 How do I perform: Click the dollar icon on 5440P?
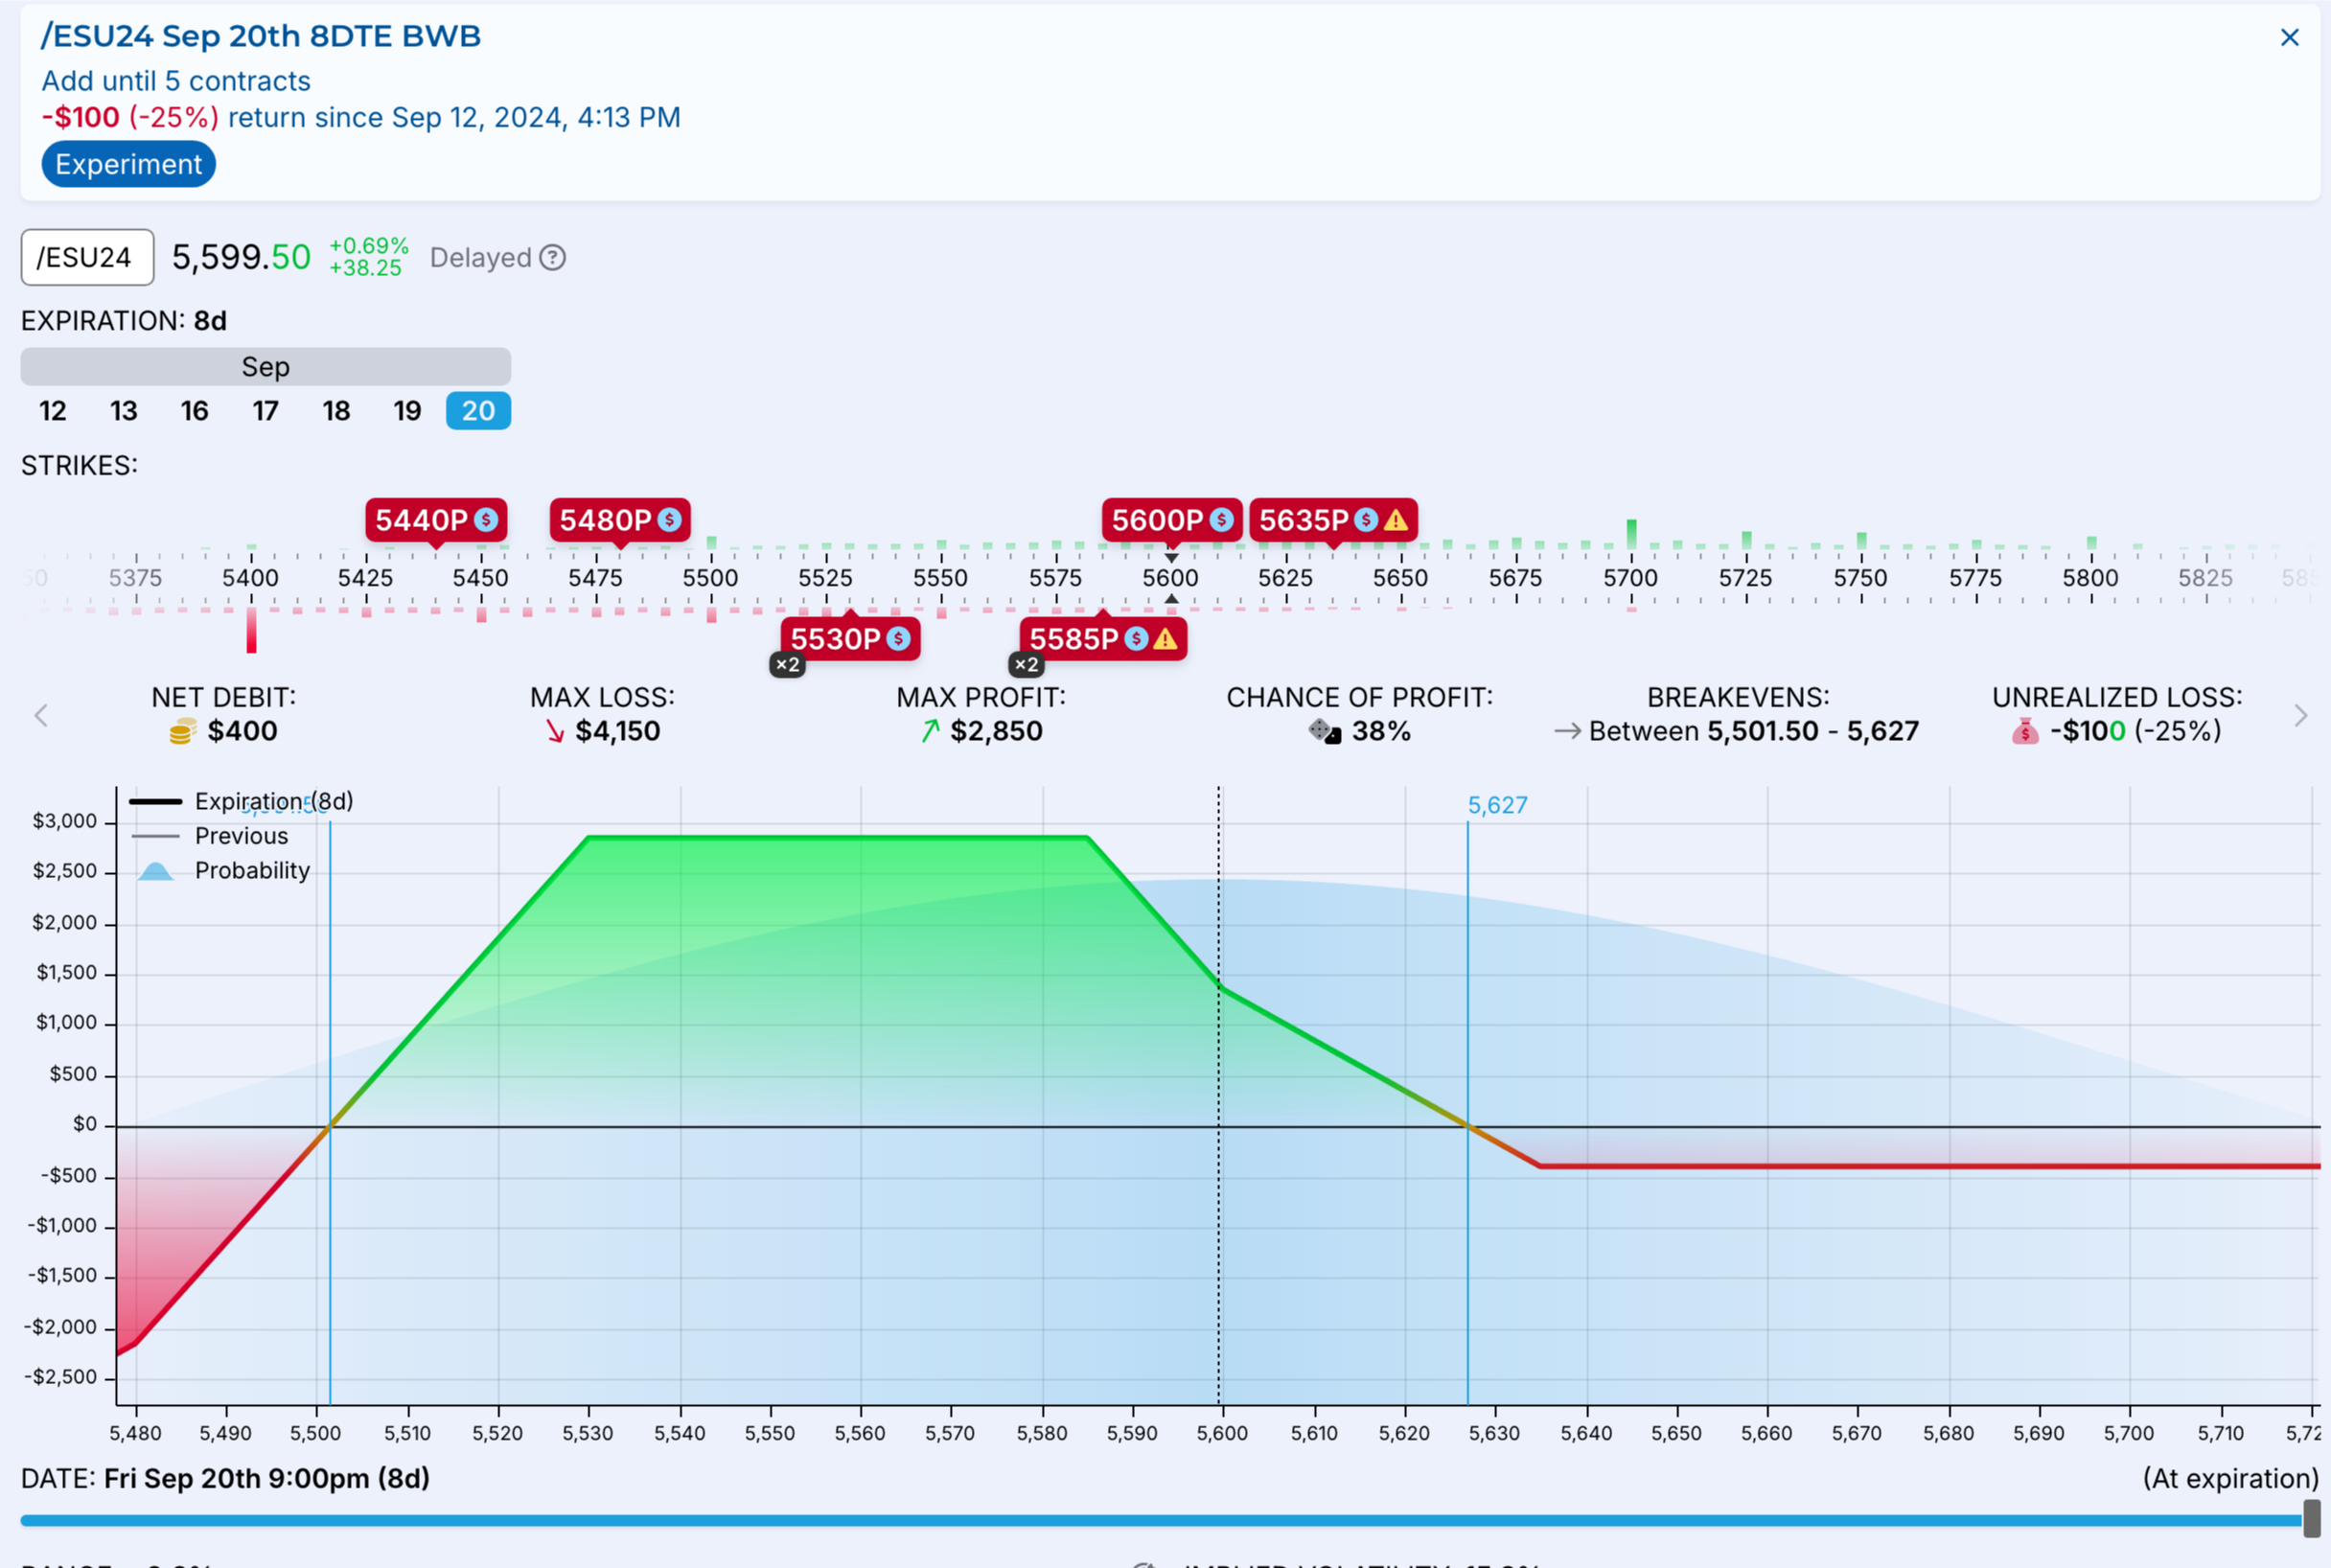tap(486, 520)
